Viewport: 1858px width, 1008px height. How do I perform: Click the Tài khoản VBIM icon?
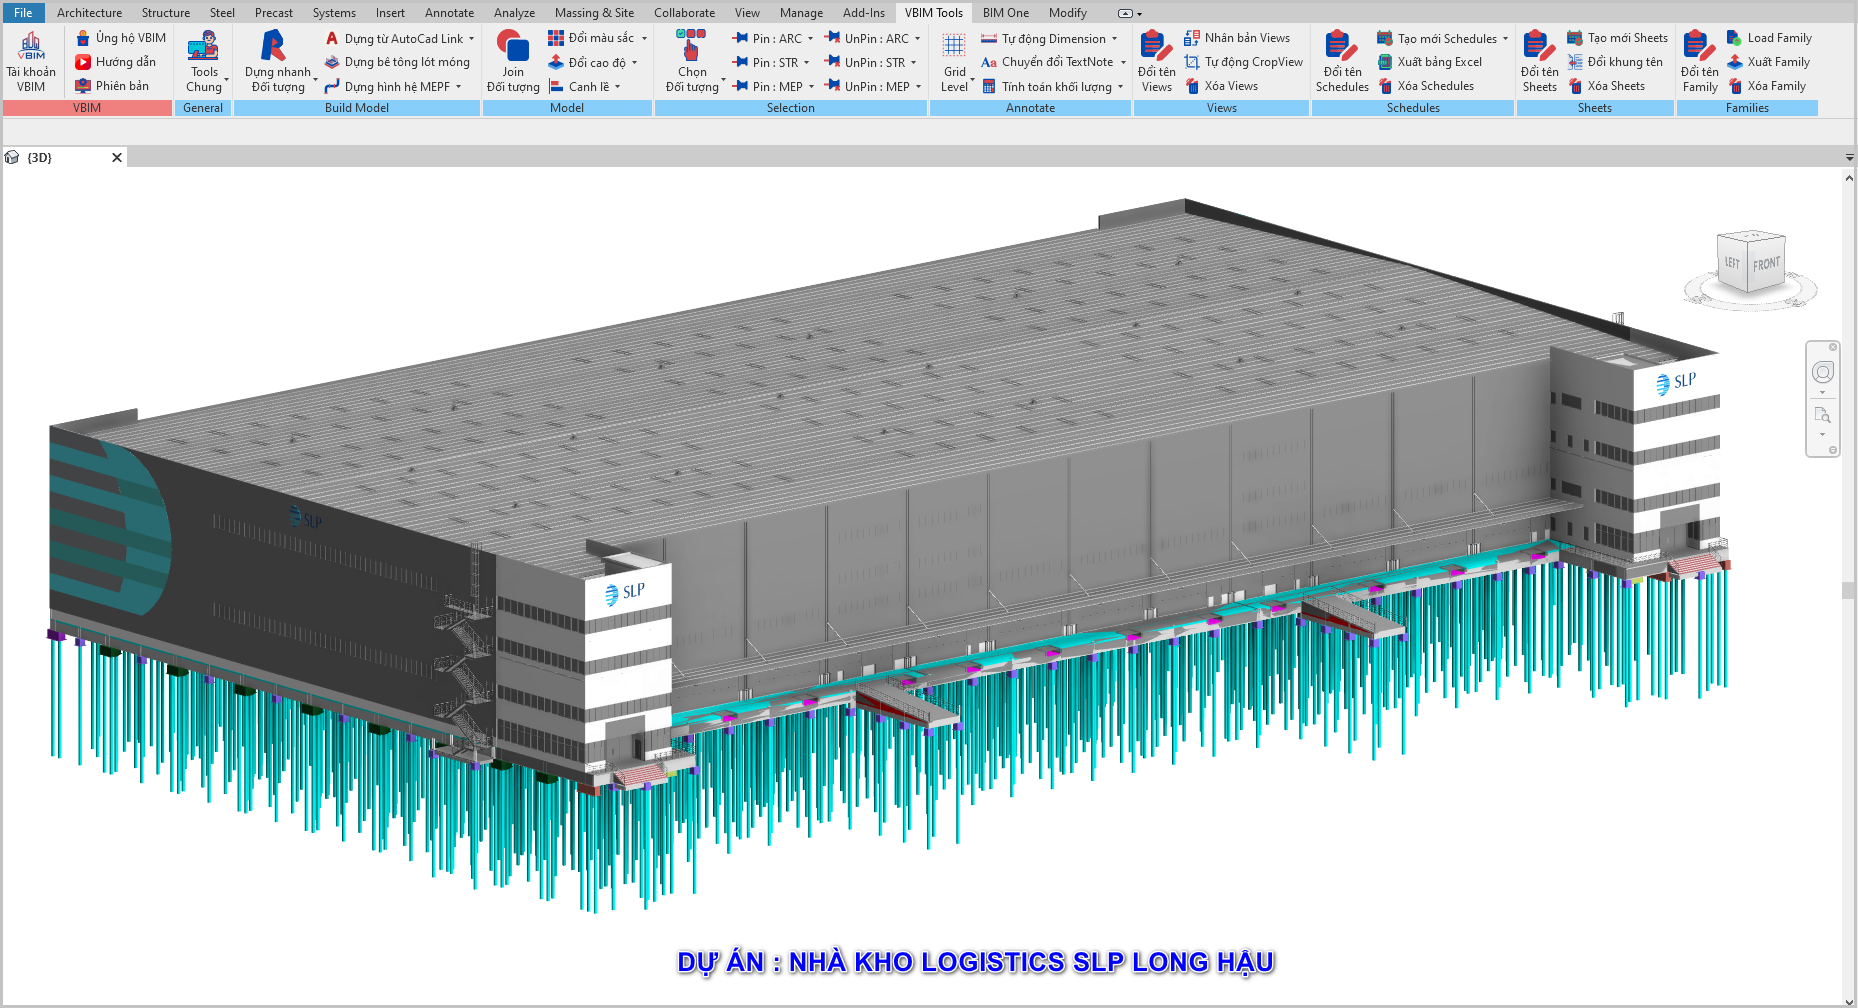pyautogui.click(x=31, y=48)
